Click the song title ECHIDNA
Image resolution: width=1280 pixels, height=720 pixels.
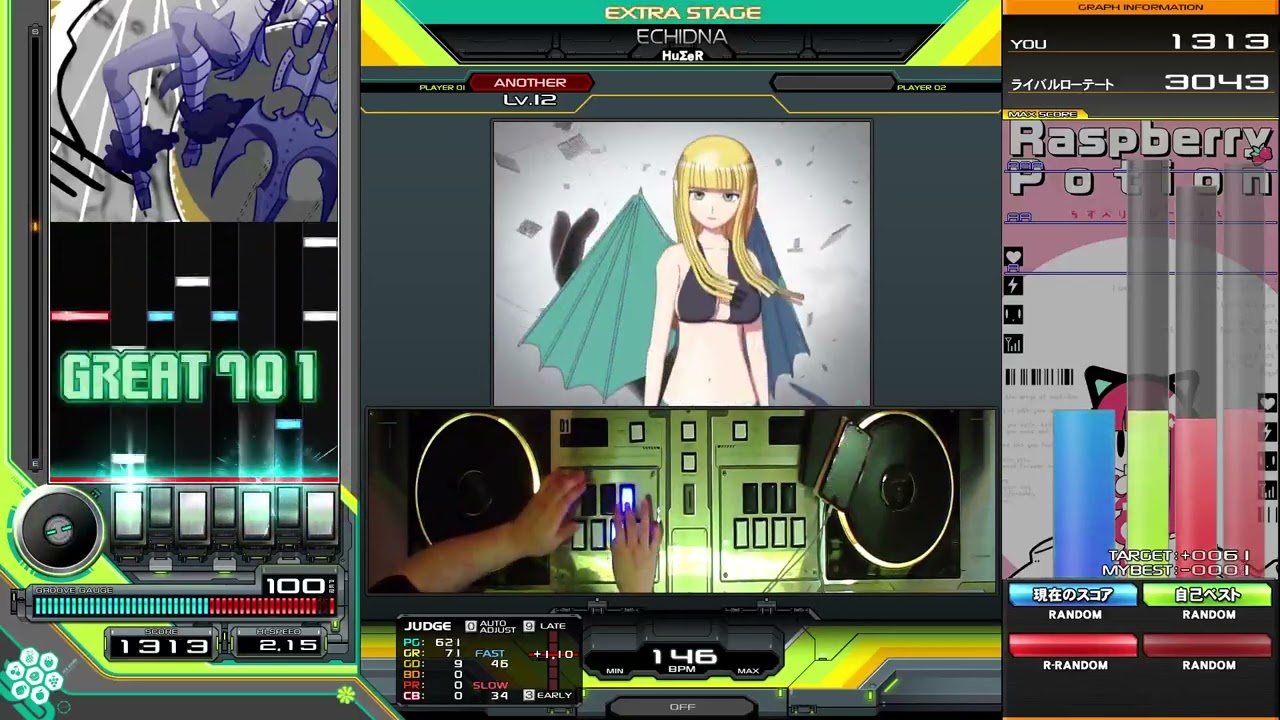682,37
